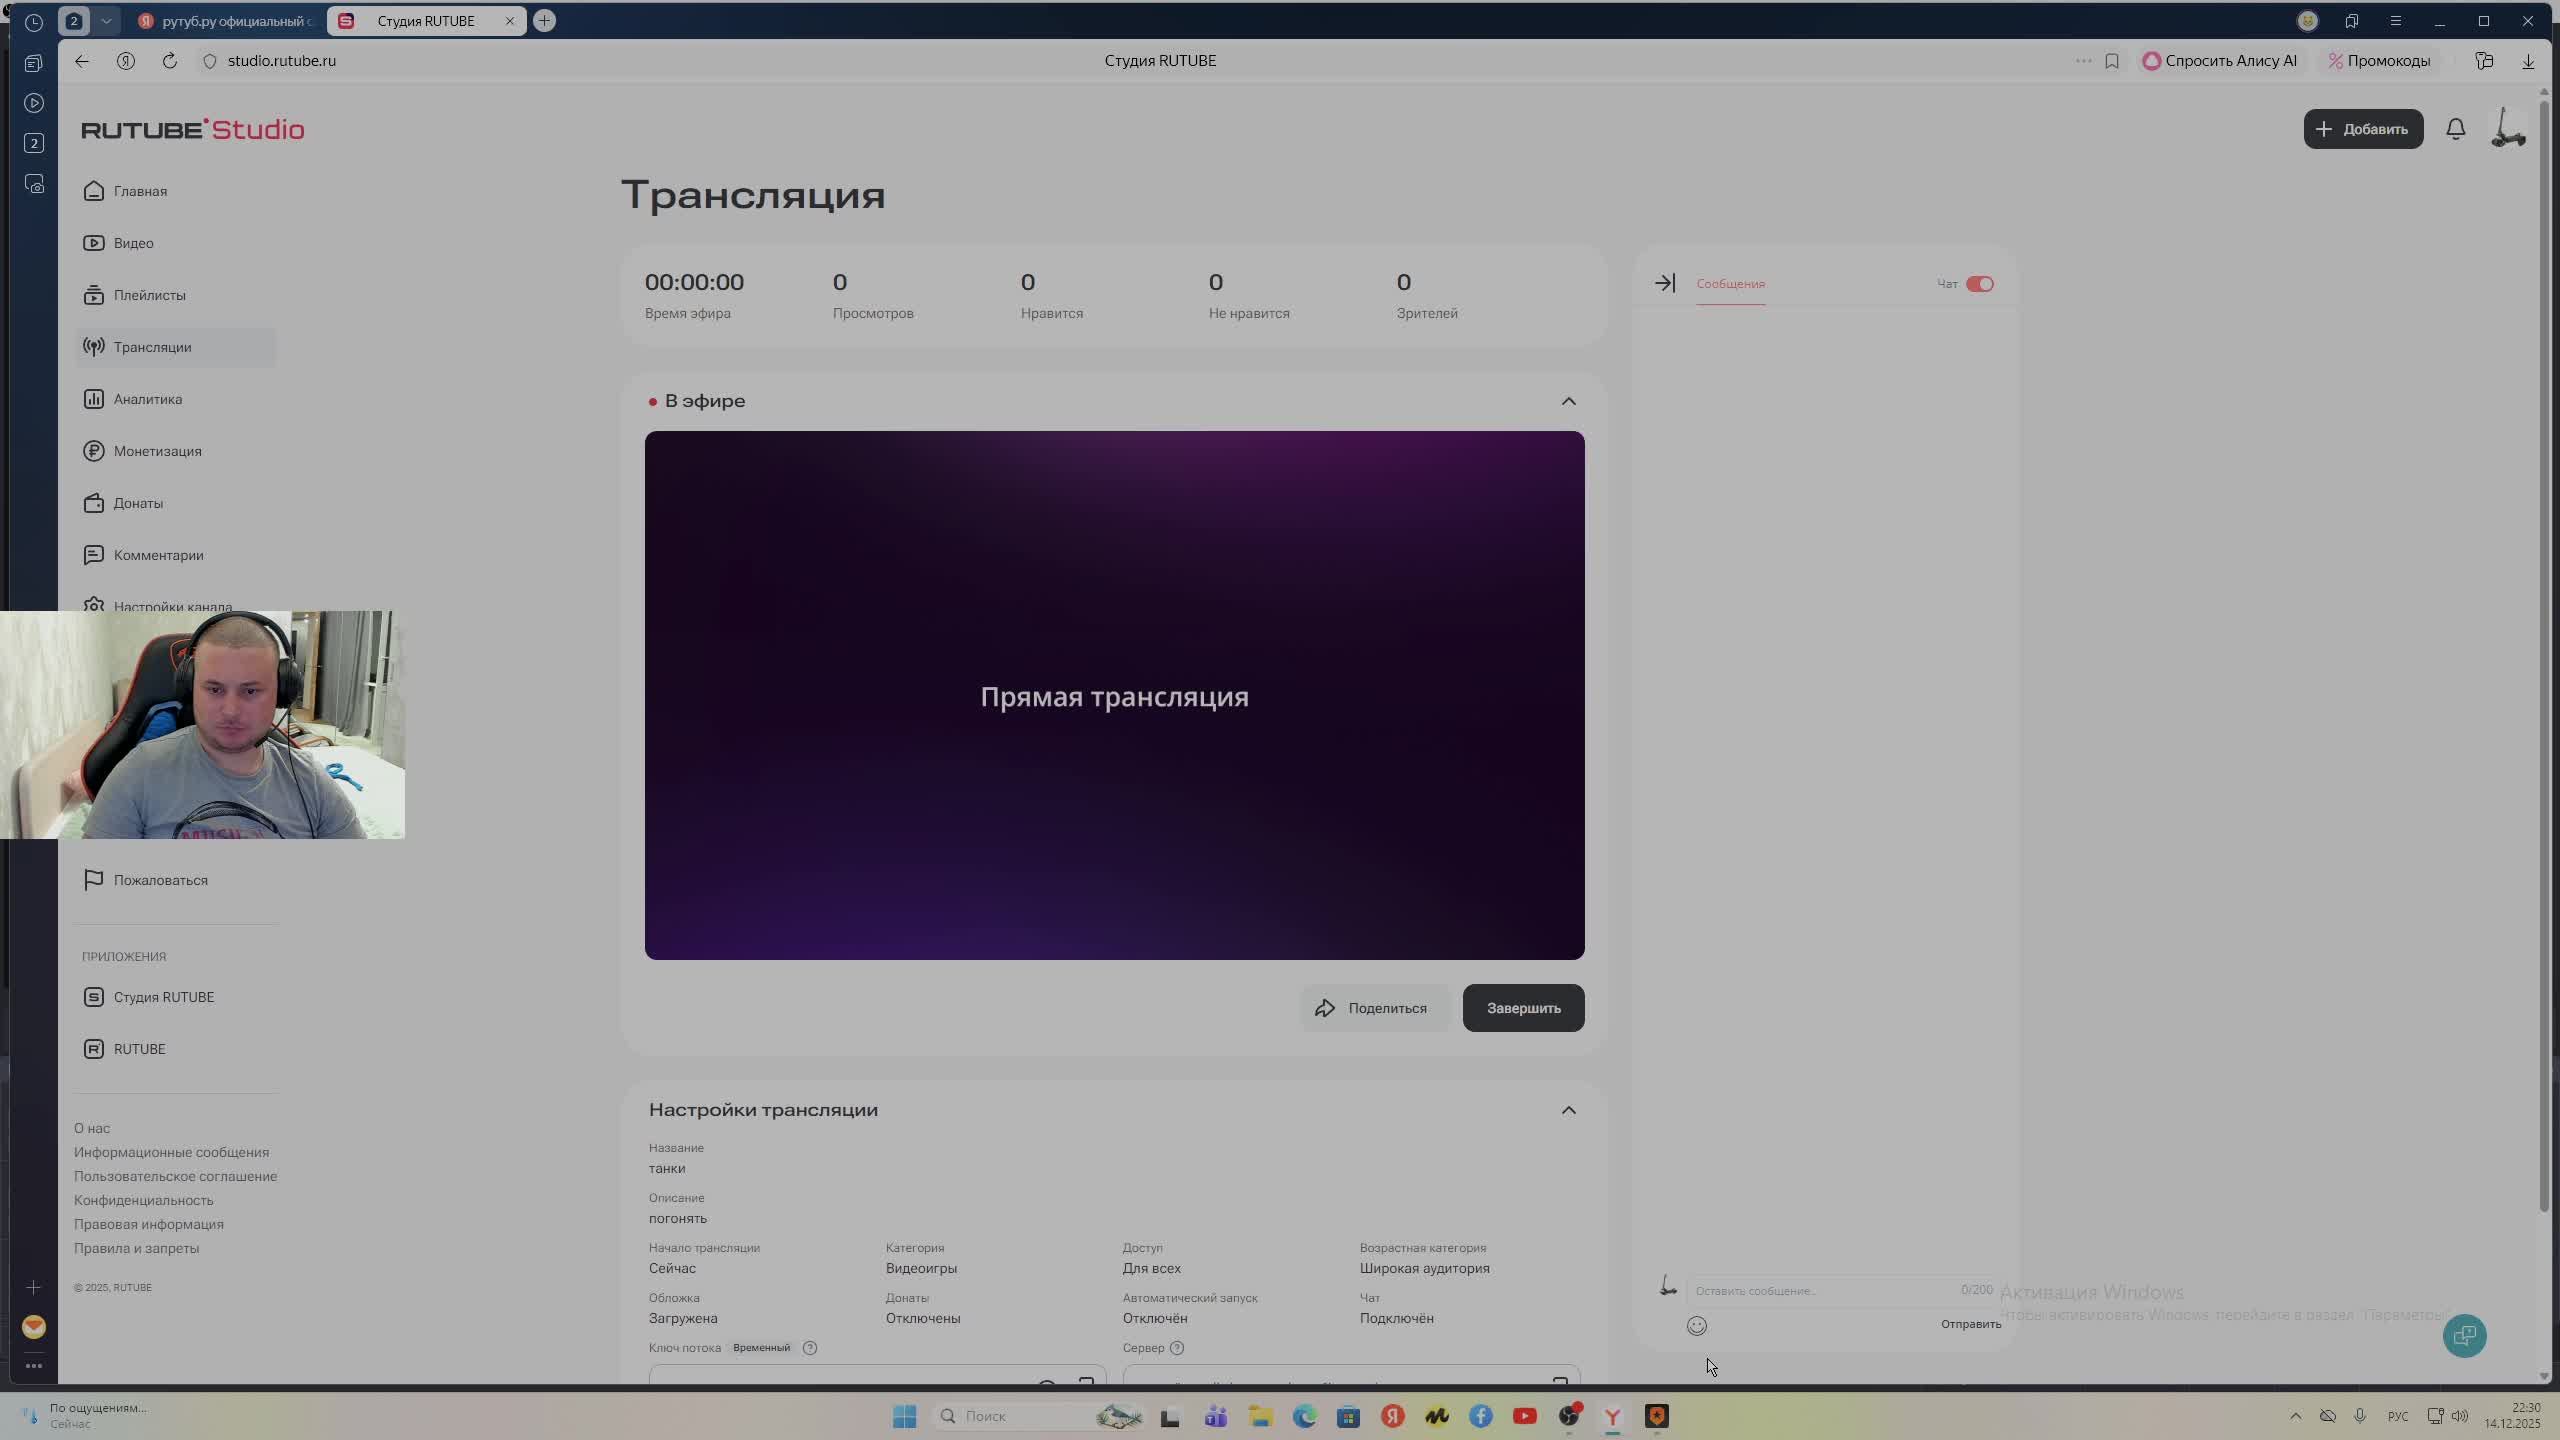
Task: Open Аналитика section in sidebar
Action: tap(146, 398)
